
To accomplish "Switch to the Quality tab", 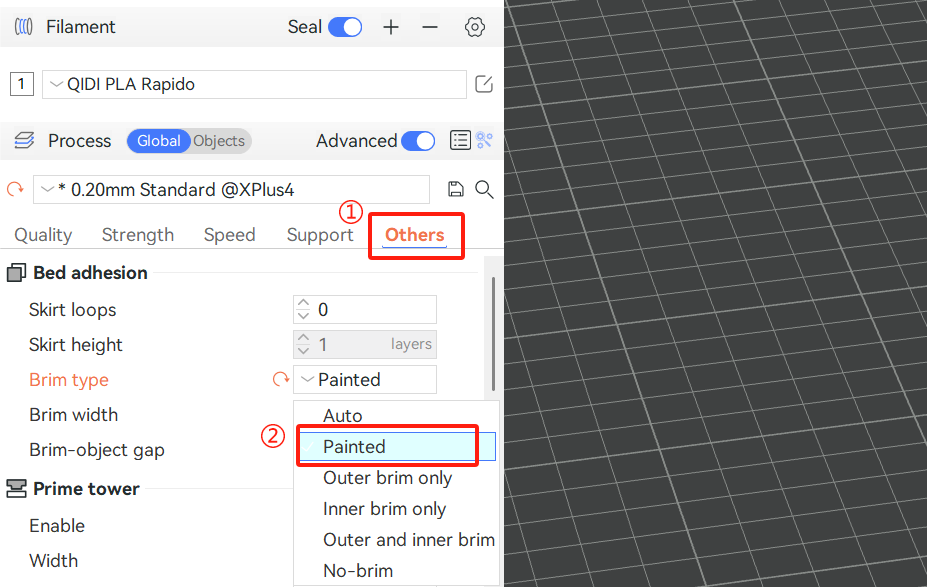I will point(43,235).
